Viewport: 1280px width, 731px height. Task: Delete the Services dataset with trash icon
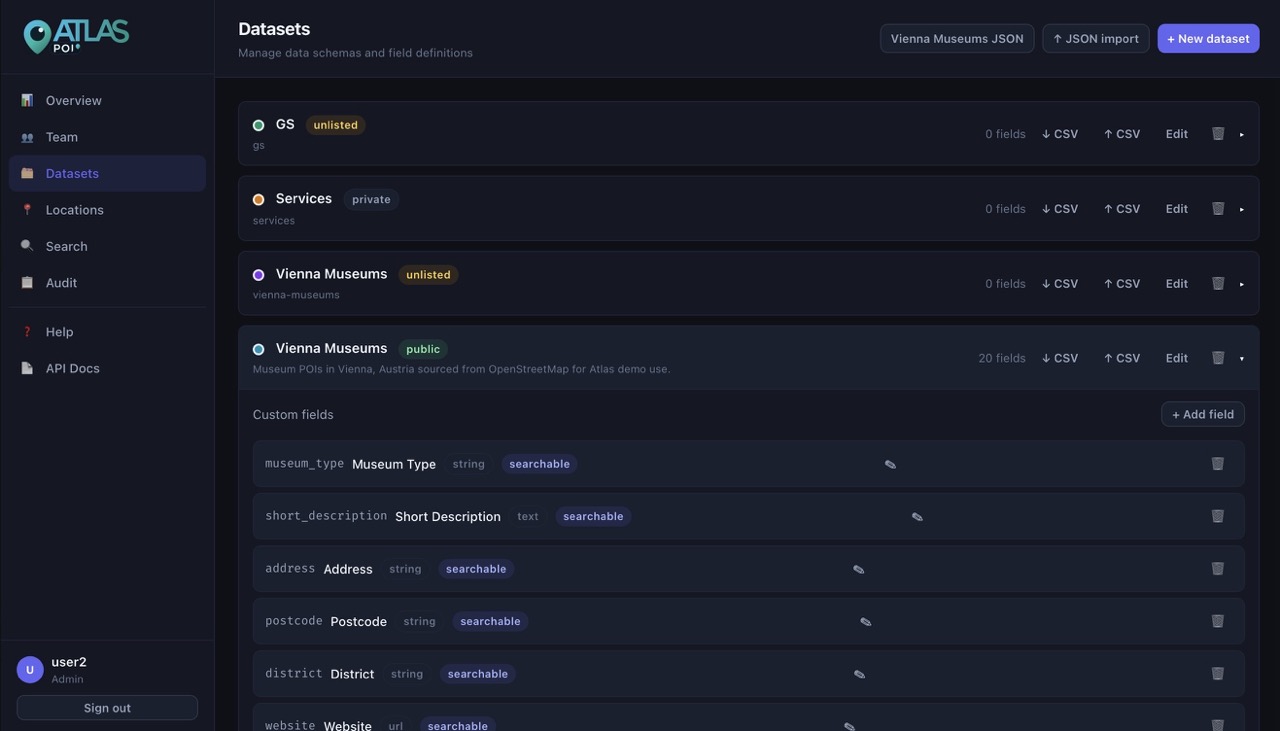[x=1218, y=208]
